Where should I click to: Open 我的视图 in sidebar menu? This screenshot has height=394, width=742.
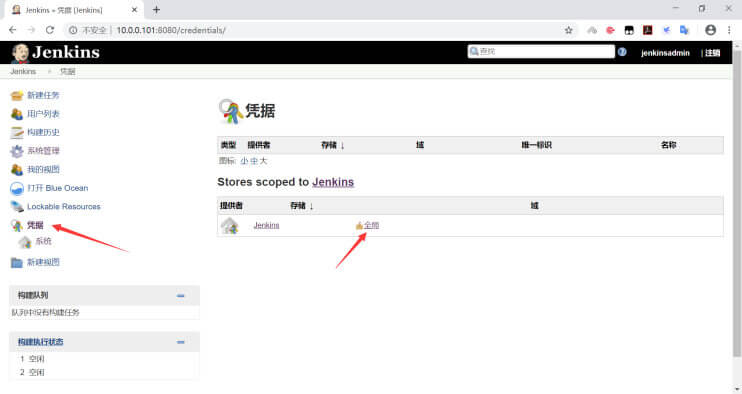point(43,169)
